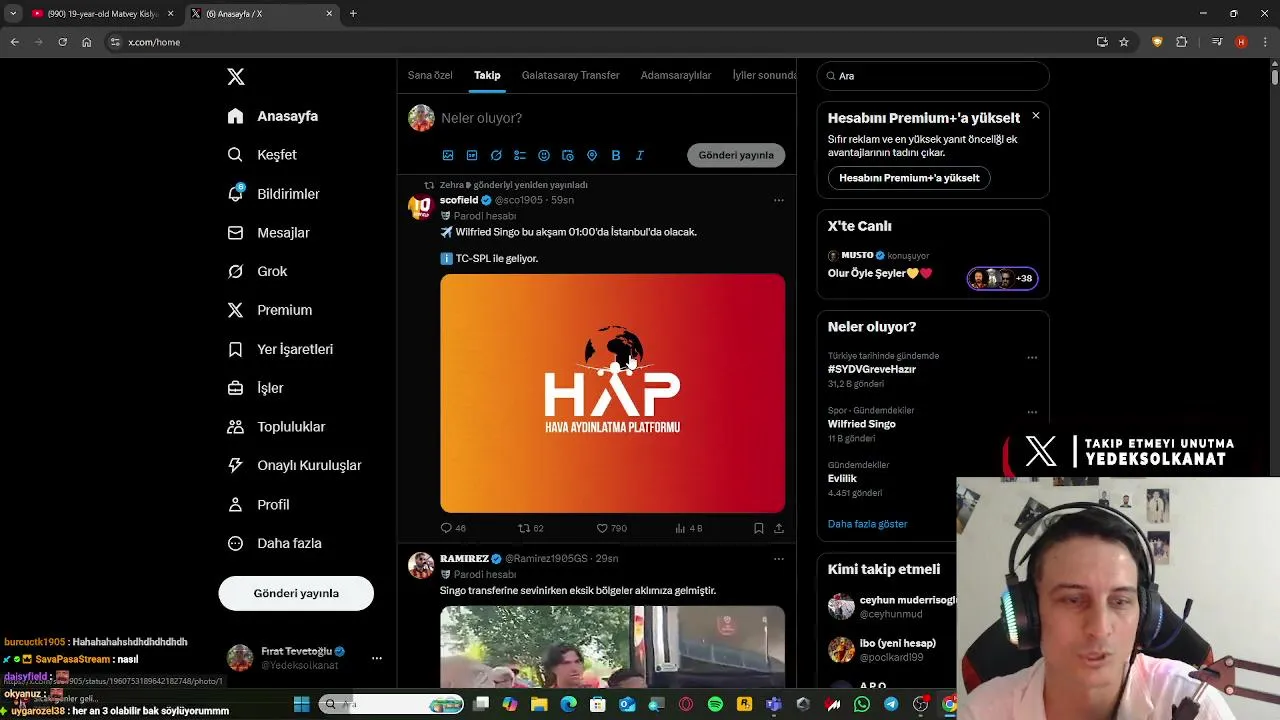1280x720 pixels.
Task: Open the emoji picker in composer
Action: coord(544,155)
